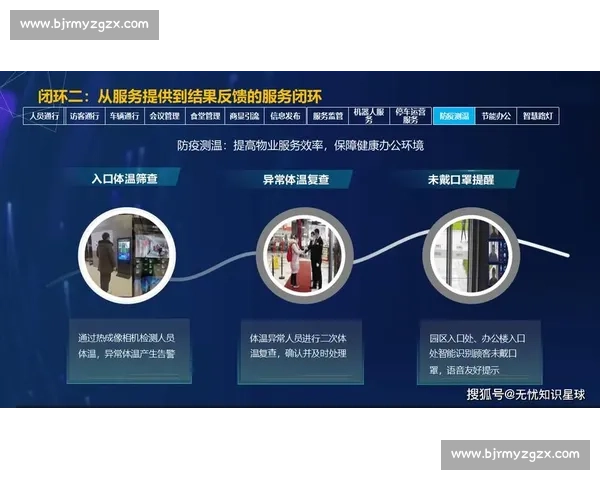Click the 体温异常人员进行二次体温复查 description box
600x480 pixels.
tap(301, 352)
